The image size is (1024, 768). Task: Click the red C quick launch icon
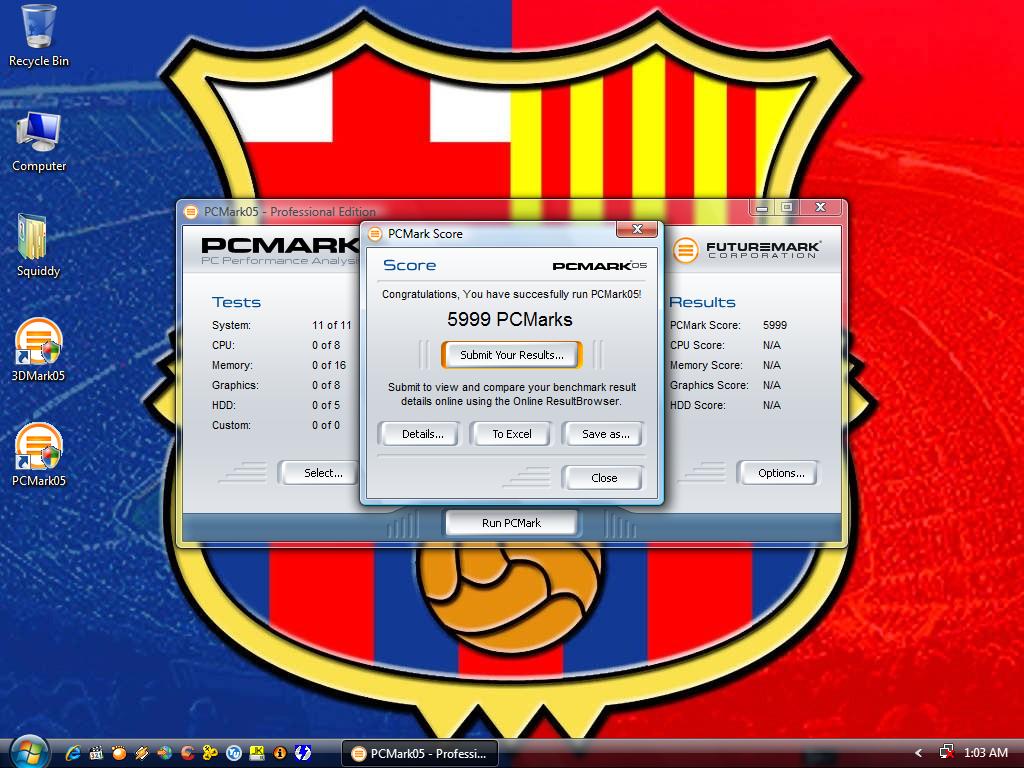[187, 753]
